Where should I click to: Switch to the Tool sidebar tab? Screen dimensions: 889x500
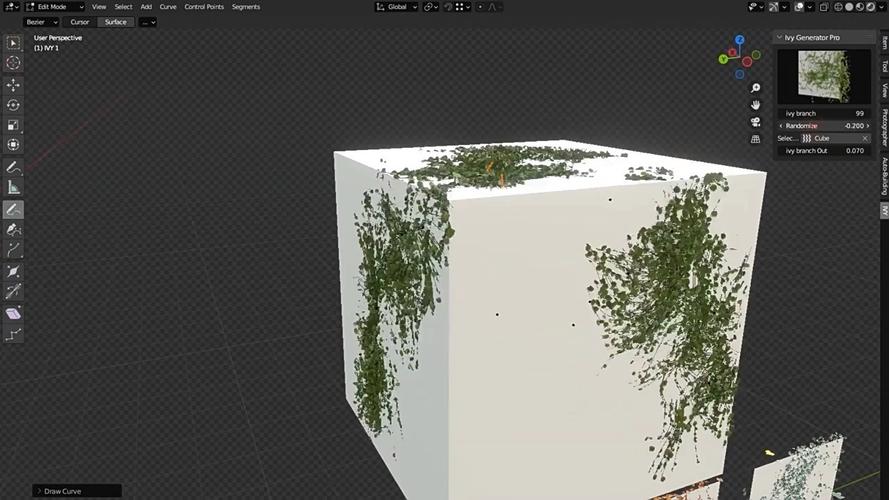tap(884, 66)
